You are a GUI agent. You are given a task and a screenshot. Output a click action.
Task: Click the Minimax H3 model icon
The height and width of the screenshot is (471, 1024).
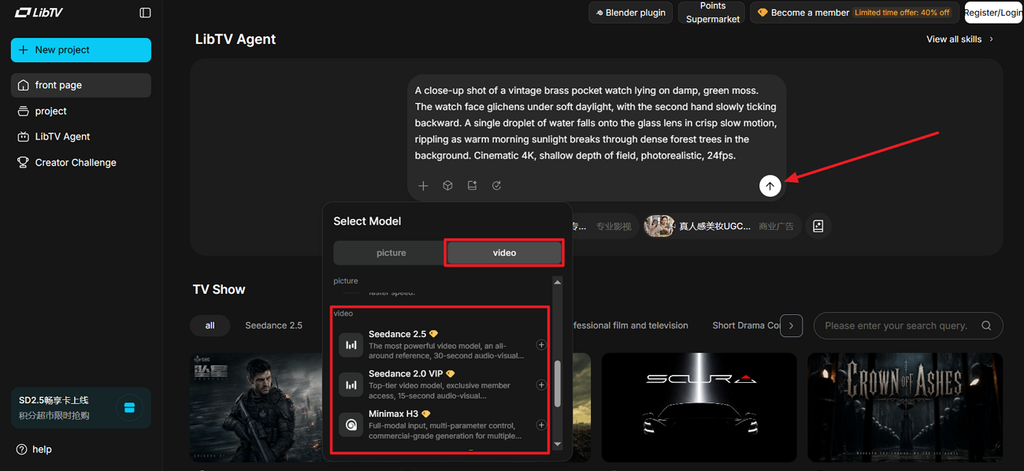click(351, 425)
